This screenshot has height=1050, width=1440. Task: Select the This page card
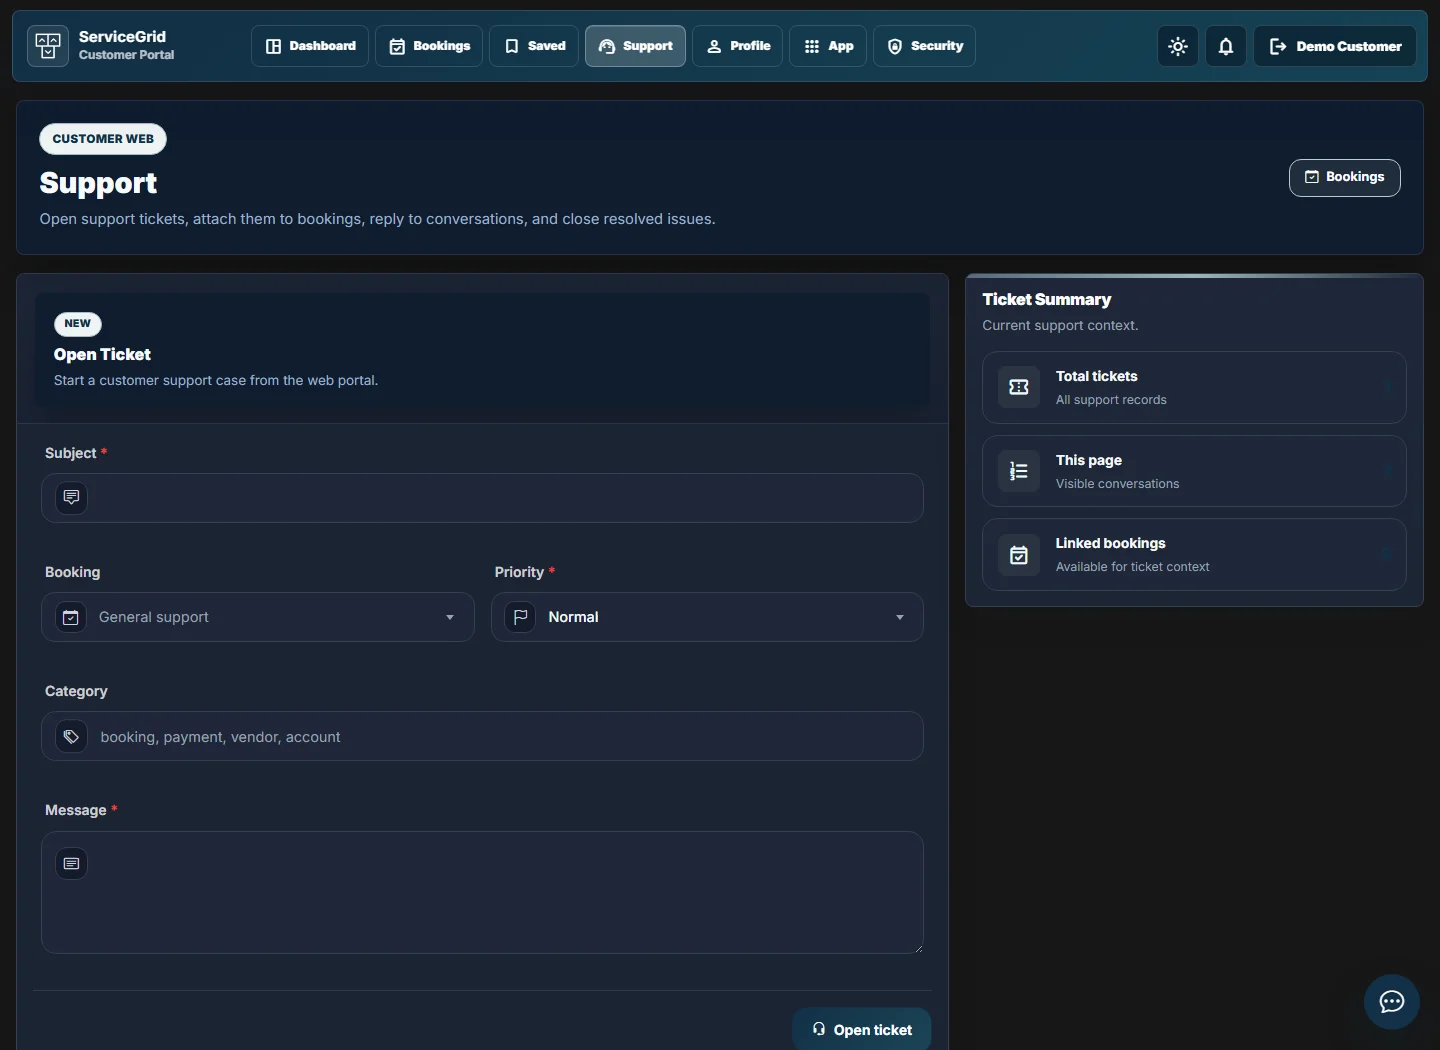1194,471
